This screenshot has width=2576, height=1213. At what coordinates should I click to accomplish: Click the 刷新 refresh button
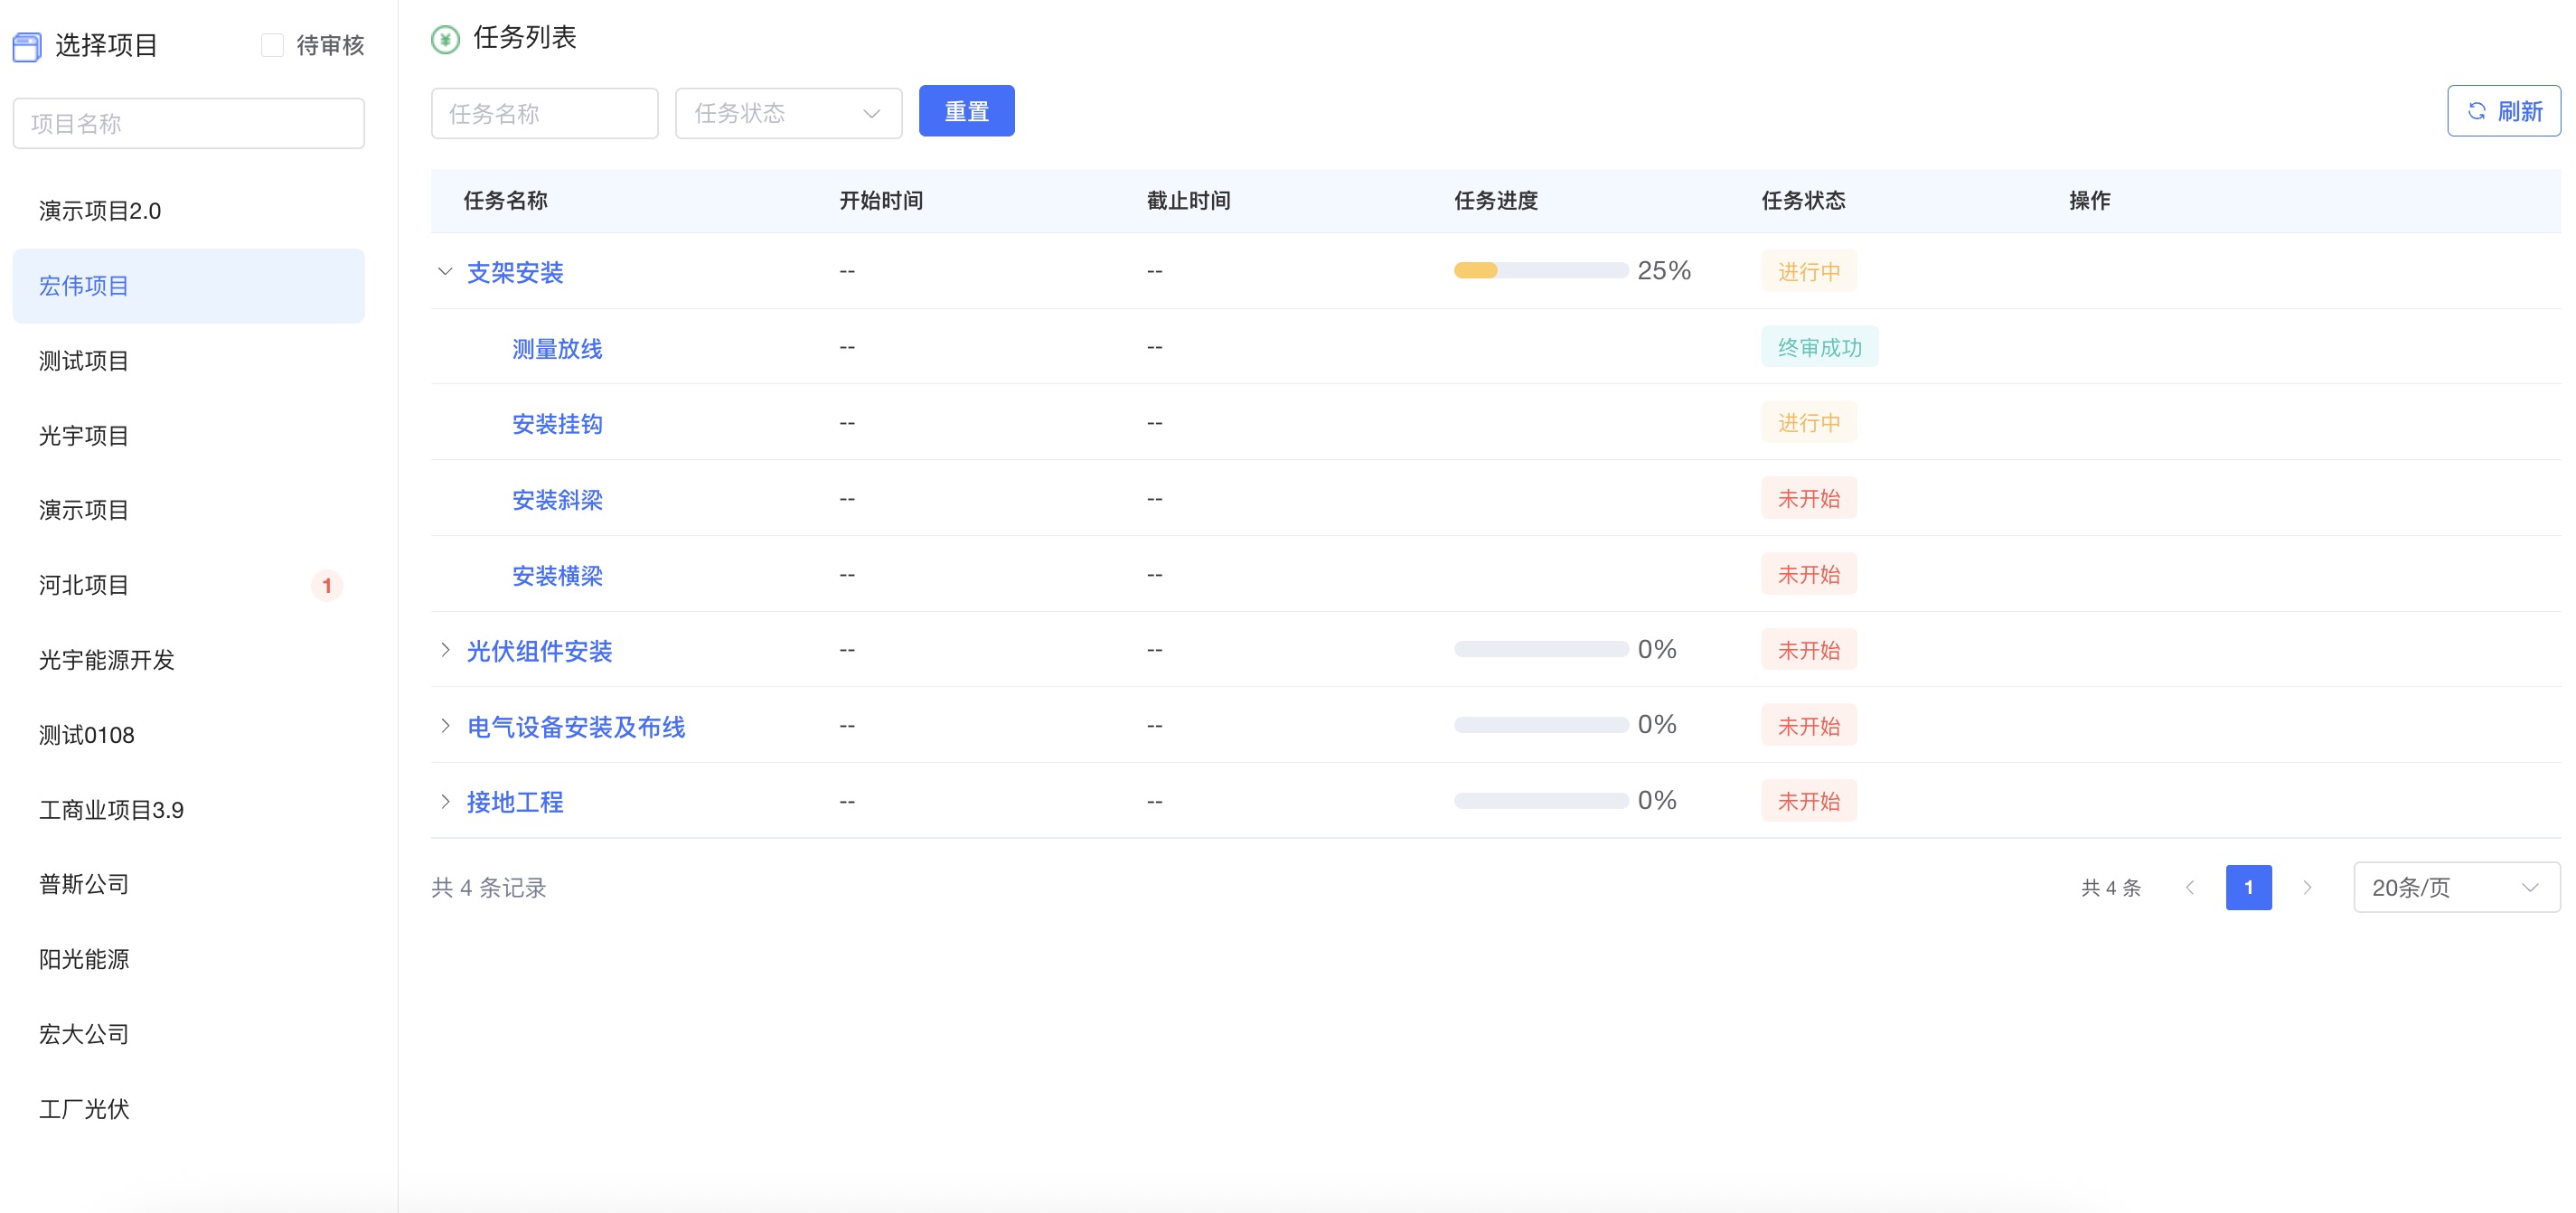tap(2503, 111)
